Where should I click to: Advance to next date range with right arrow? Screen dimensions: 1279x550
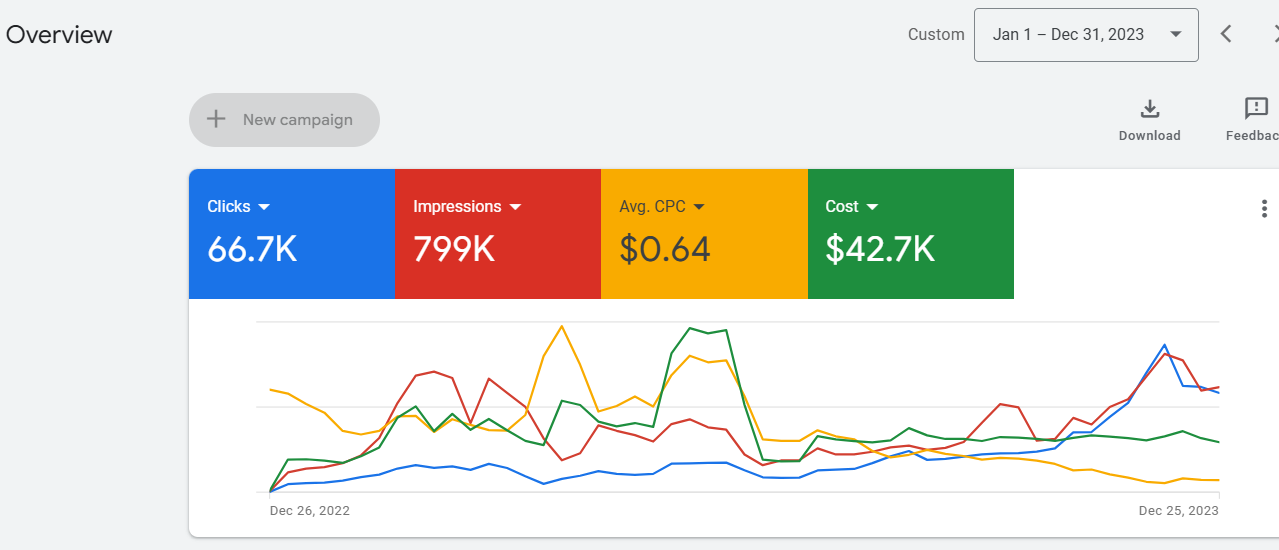[x=1274, y=34]
